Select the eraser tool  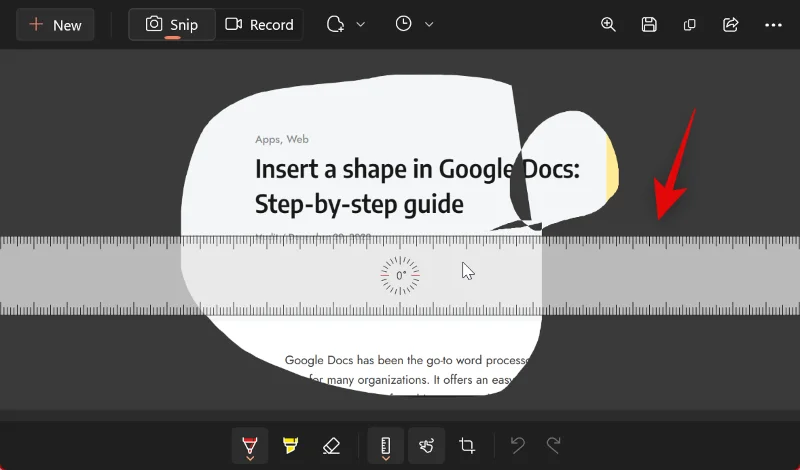pos(331,445)
